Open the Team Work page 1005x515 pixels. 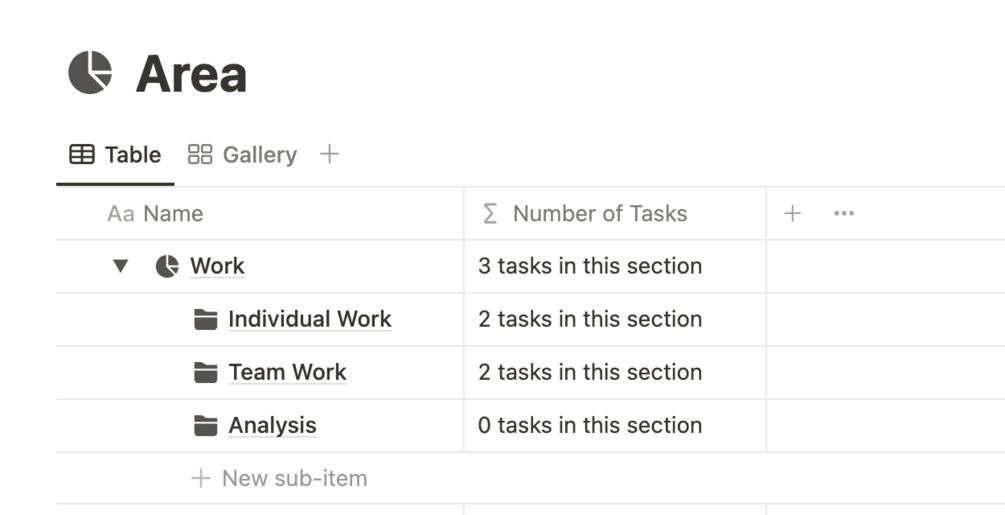pyautogui.click(x=287, y=372)
